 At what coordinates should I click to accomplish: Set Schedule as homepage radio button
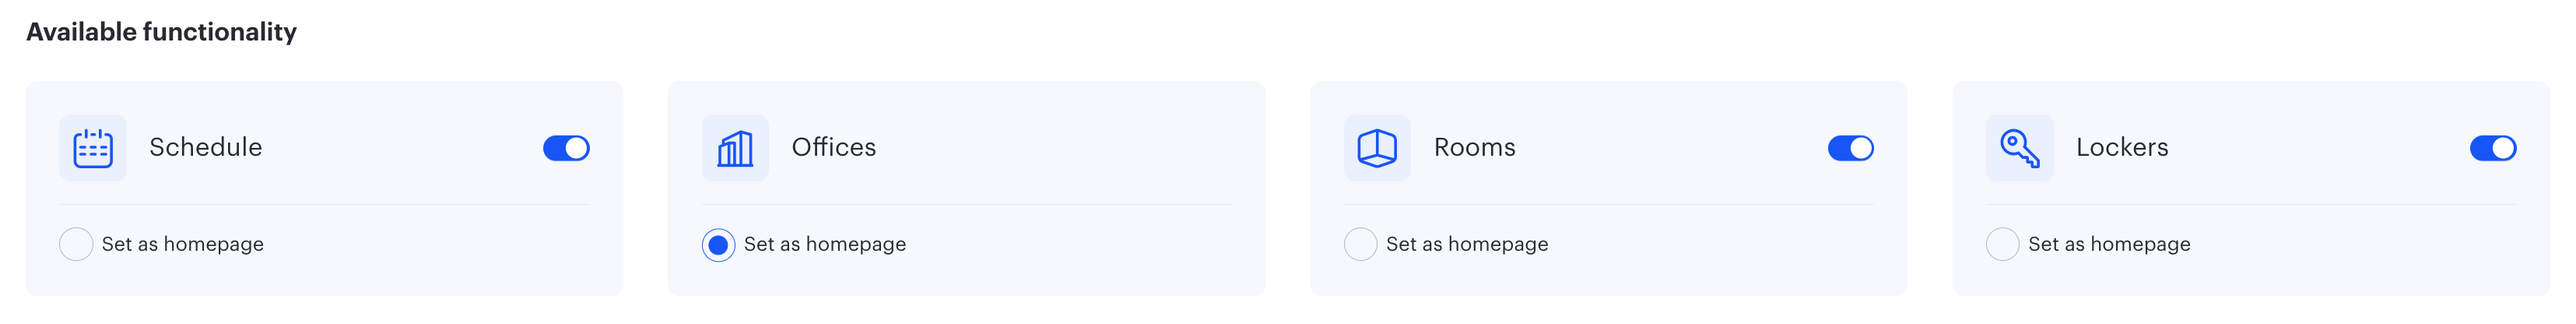[x=76, y=244]
